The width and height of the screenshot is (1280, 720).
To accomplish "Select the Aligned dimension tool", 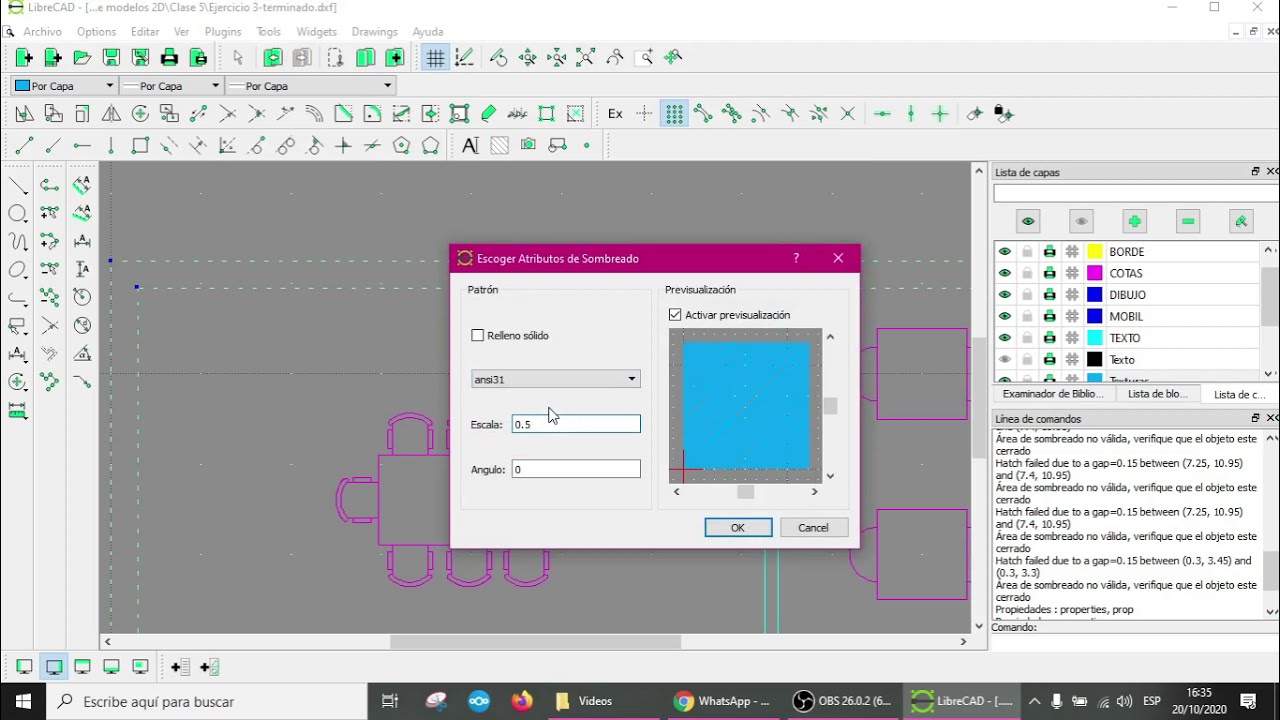I will [82, 185].
